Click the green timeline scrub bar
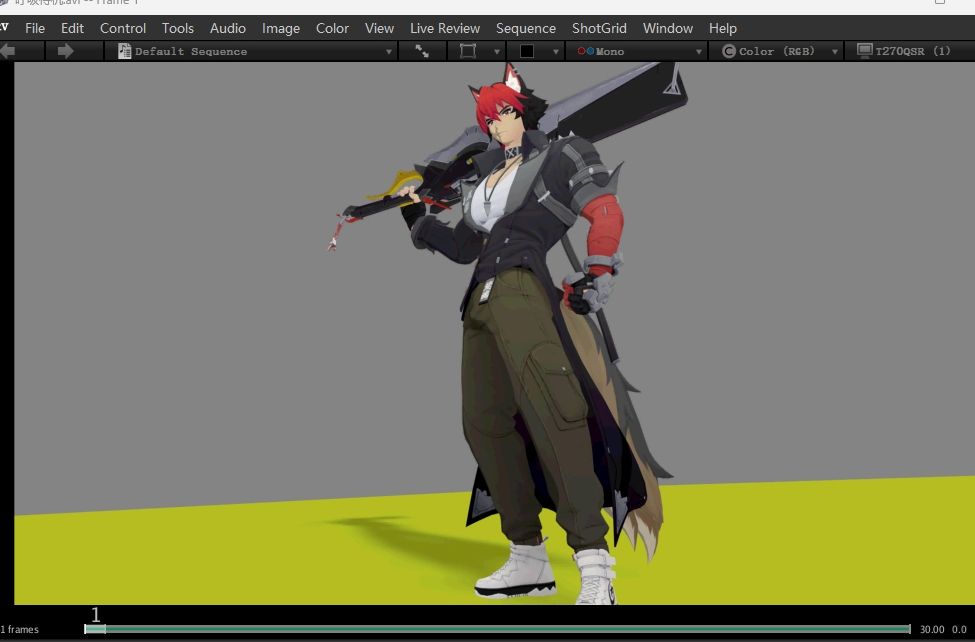Viewport: 975px width, 642px height. [497, 629]
